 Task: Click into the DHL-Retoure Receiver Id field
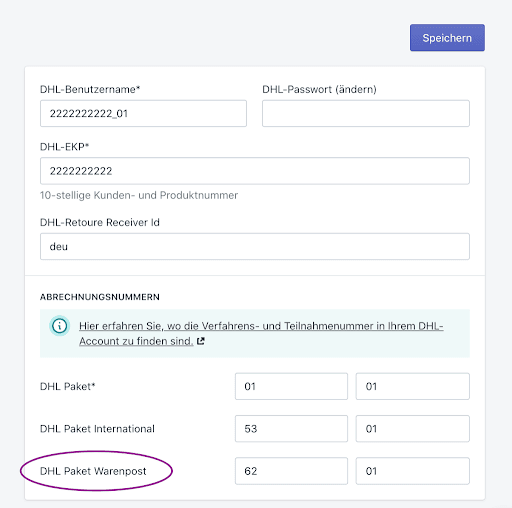pos(255,246)
